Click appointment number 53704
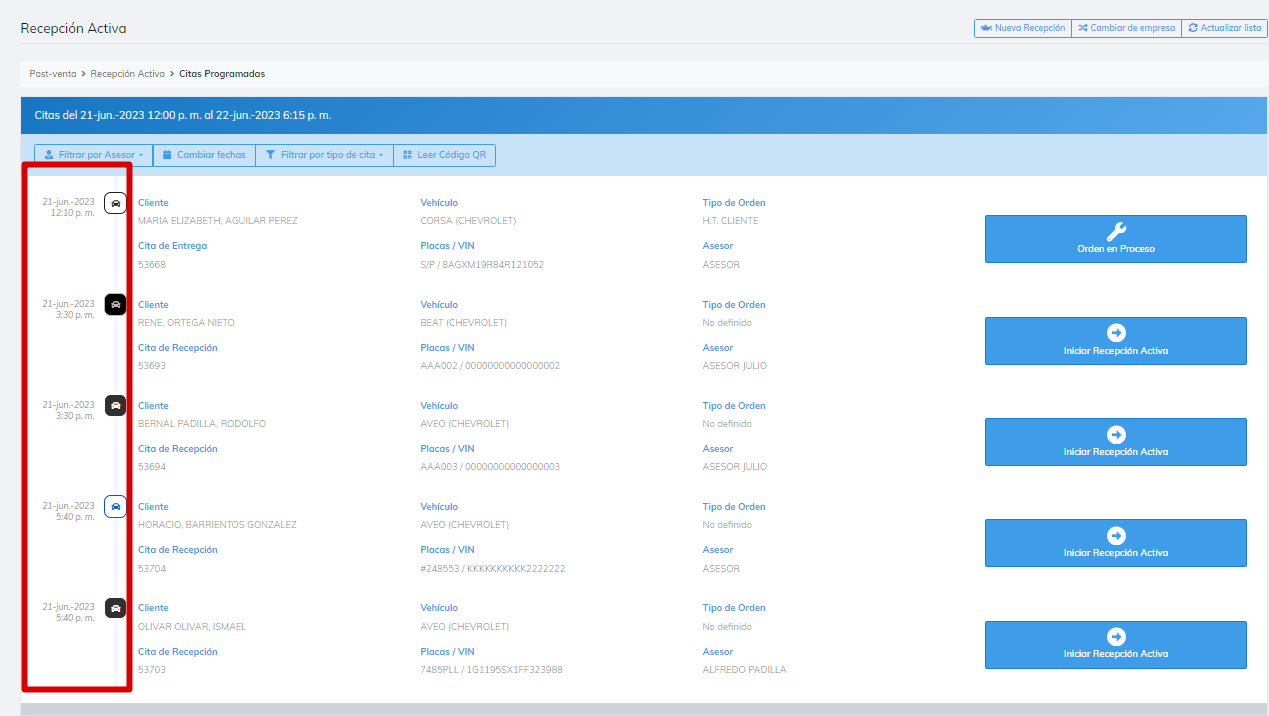The width and height of the screenshot is (1269, 716). click(152, 569)
